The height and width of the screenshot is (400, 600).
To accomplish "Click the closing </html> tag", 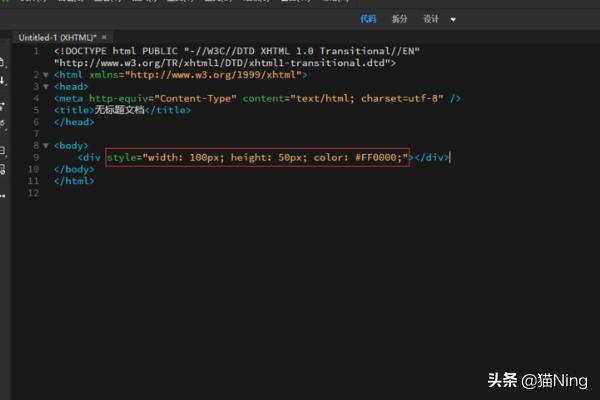I will click(74, 181).
